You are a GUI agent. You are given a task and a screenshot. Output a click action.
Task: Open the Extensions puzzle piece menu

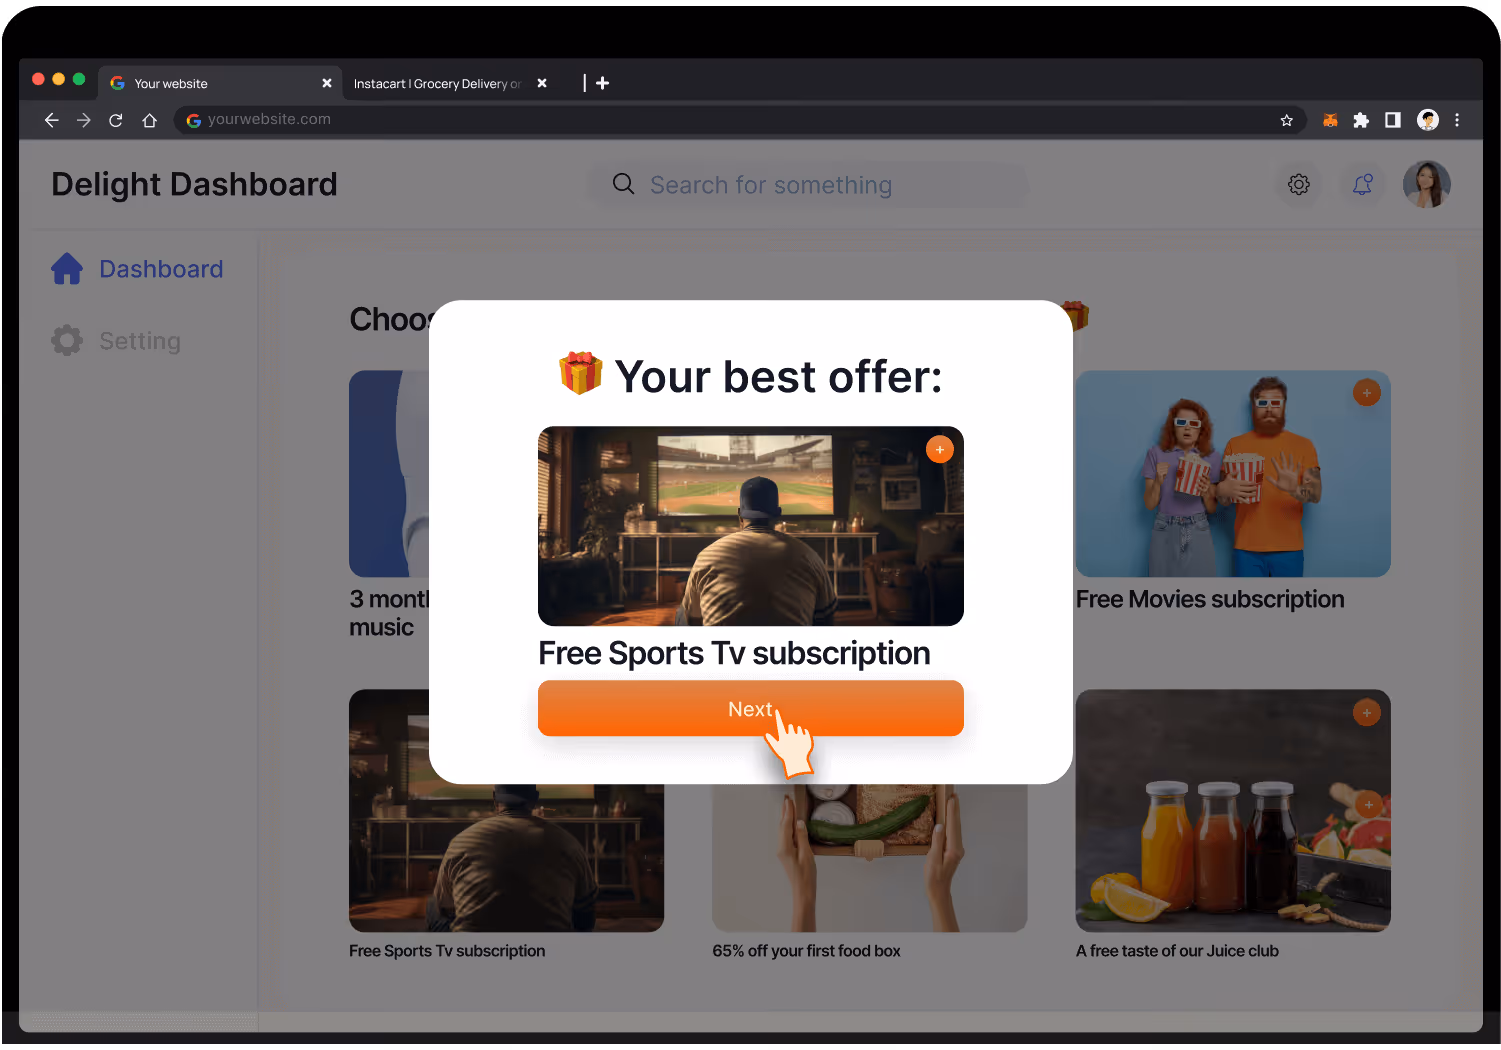coord(1361,120)
